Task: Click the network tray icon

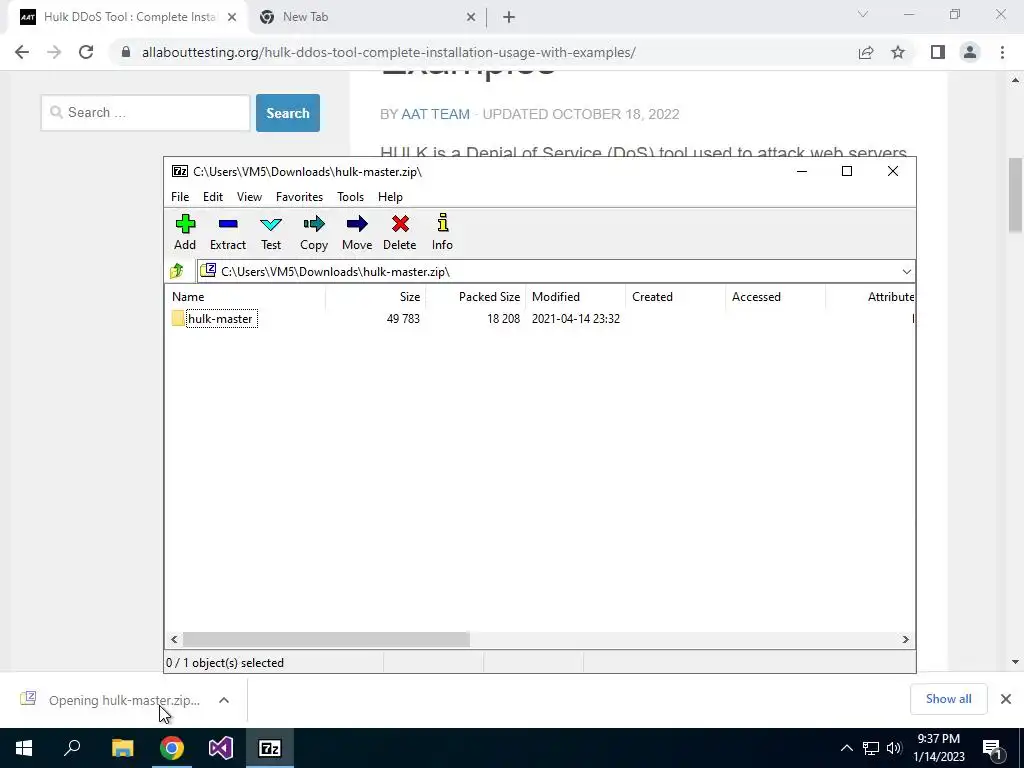Action: click(871, 748)
